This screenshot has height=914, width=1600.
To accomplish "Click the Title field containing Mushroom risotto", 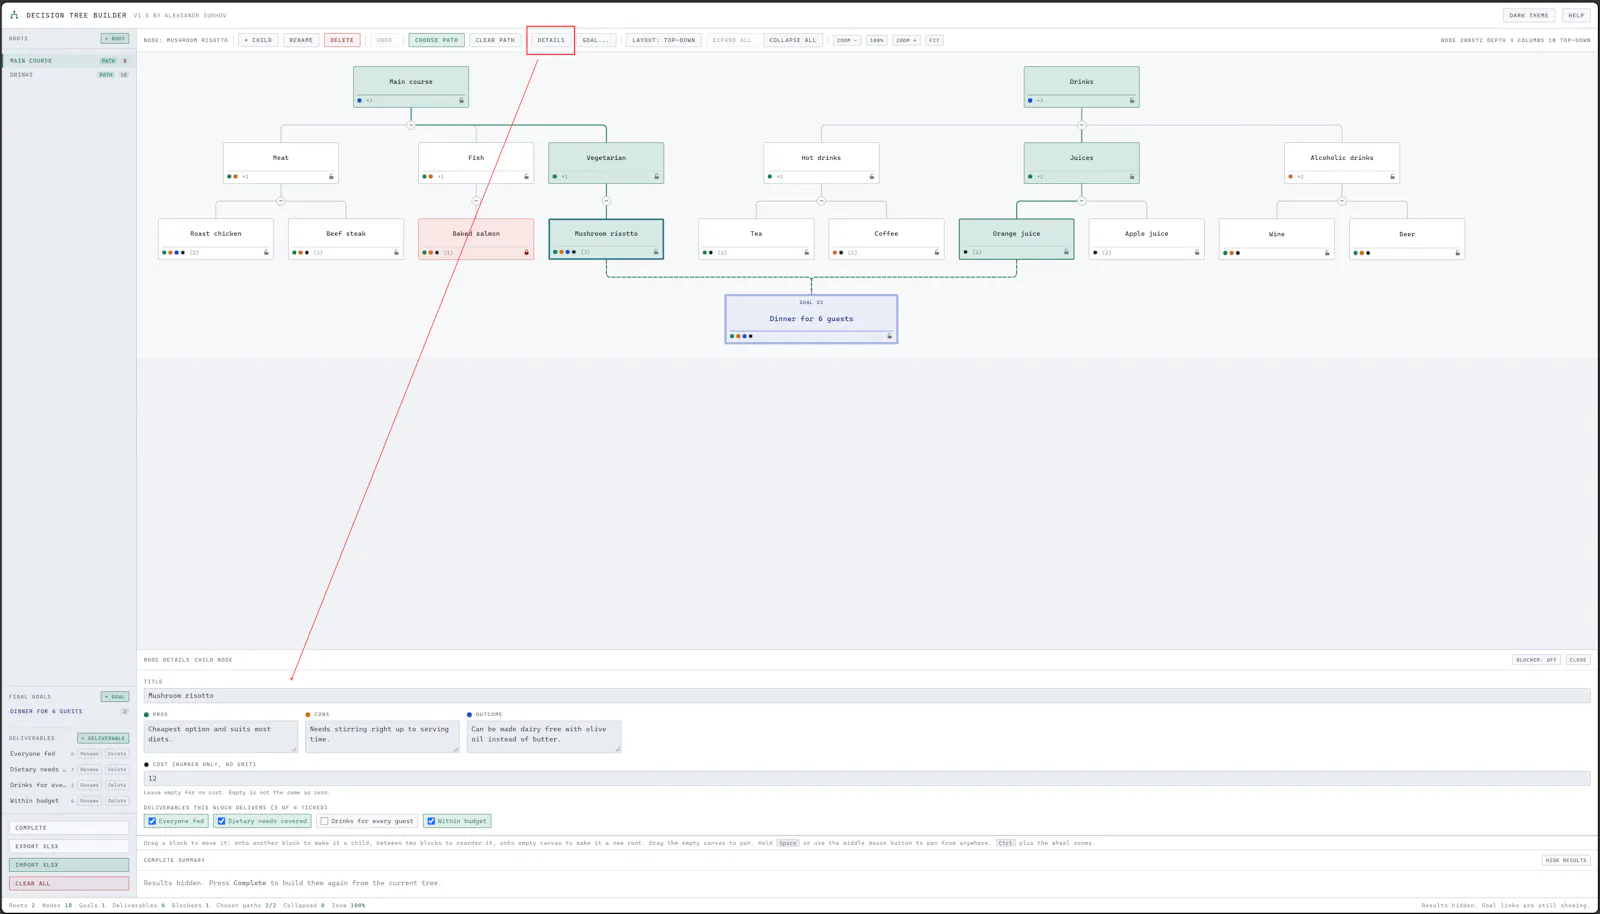I will tap(867, 696).
